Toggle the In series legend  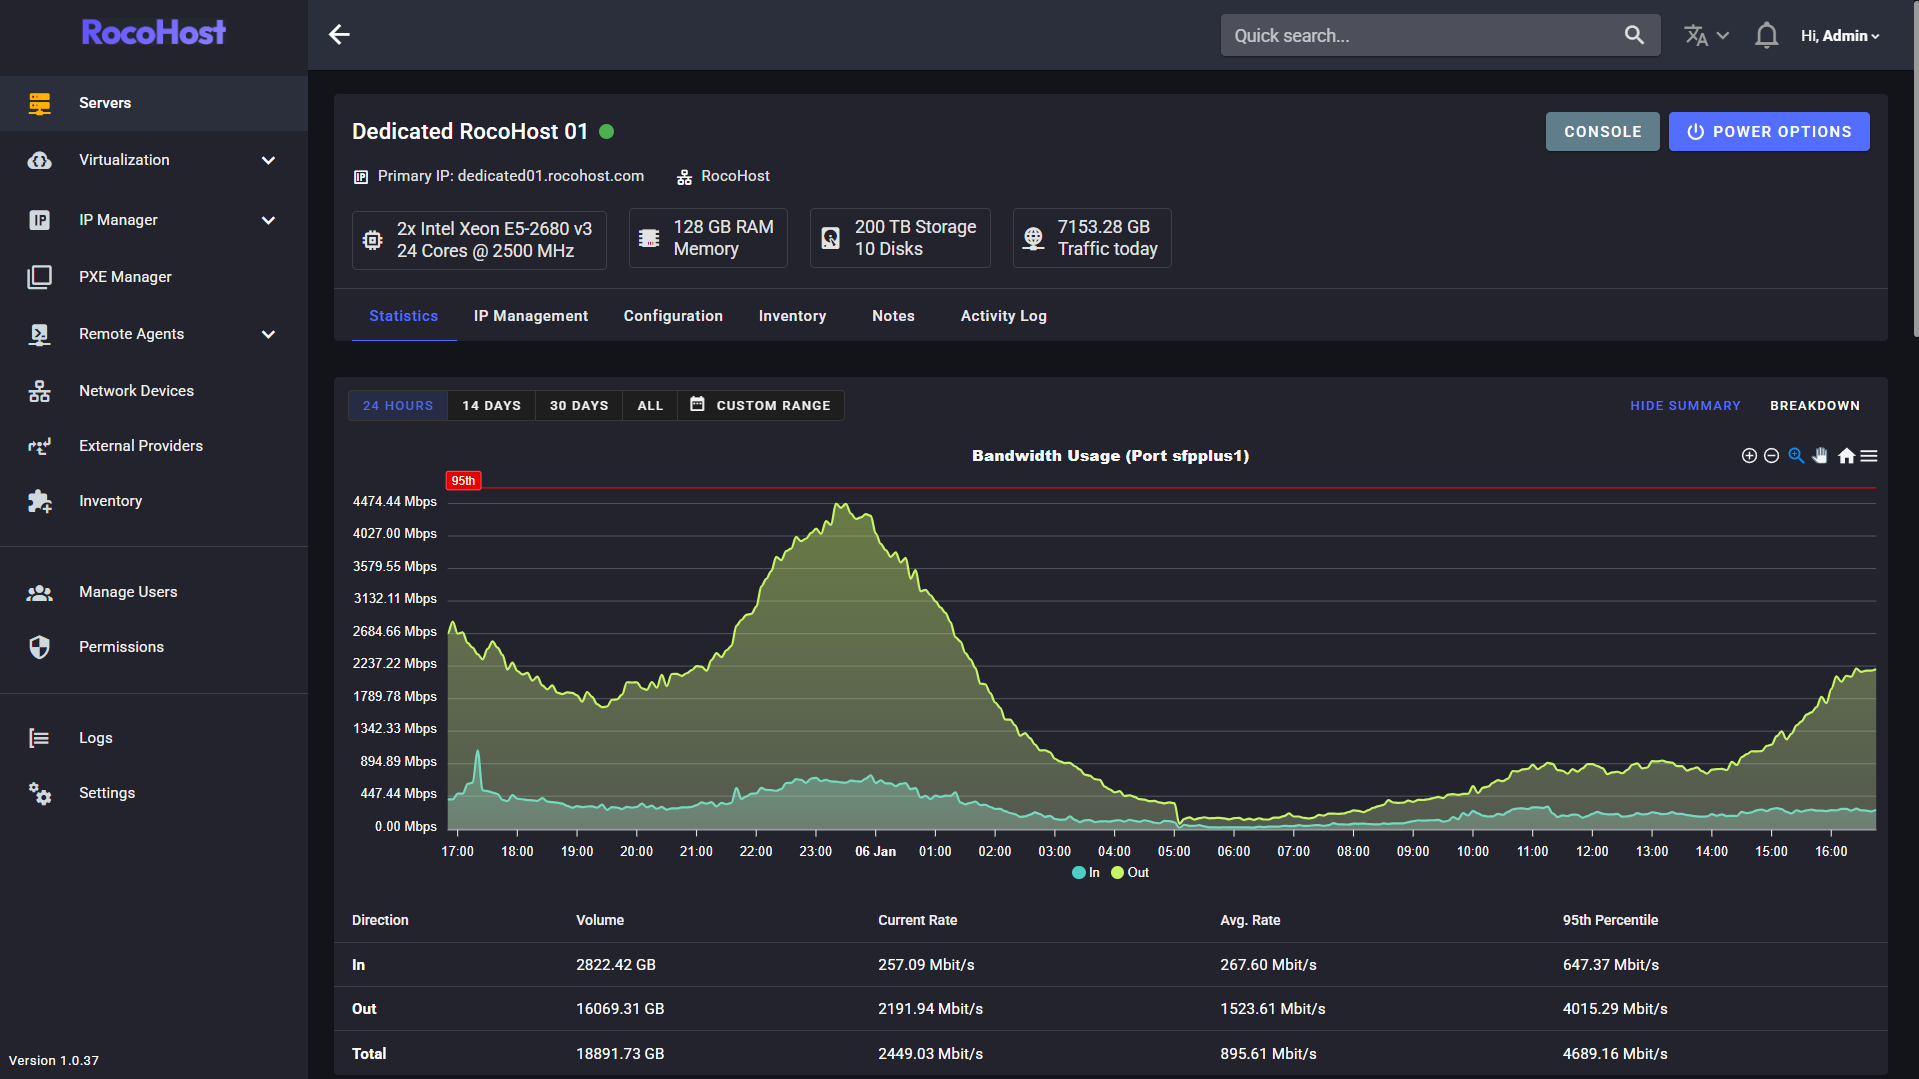1086,873
